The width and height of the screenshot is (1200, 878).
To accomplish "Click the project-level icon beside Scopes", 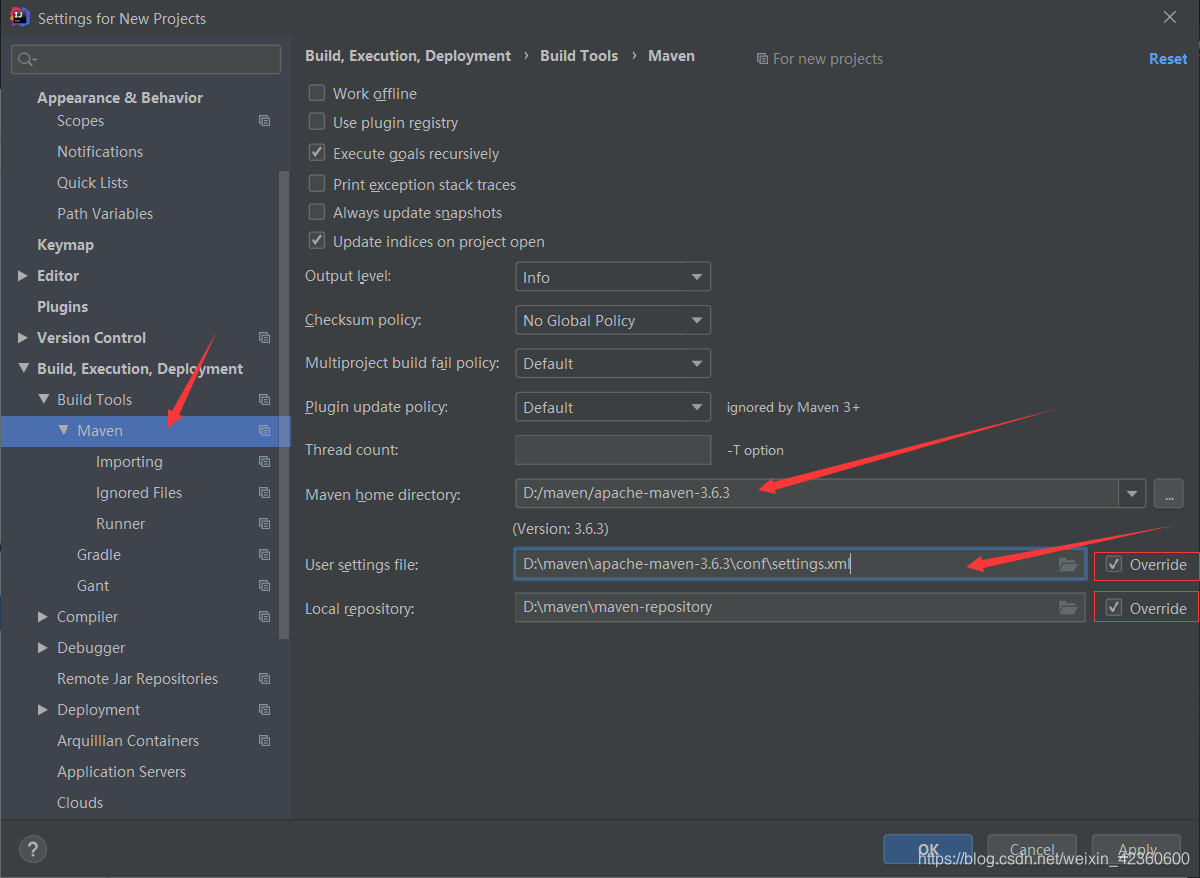I will [x=264, y=121].
